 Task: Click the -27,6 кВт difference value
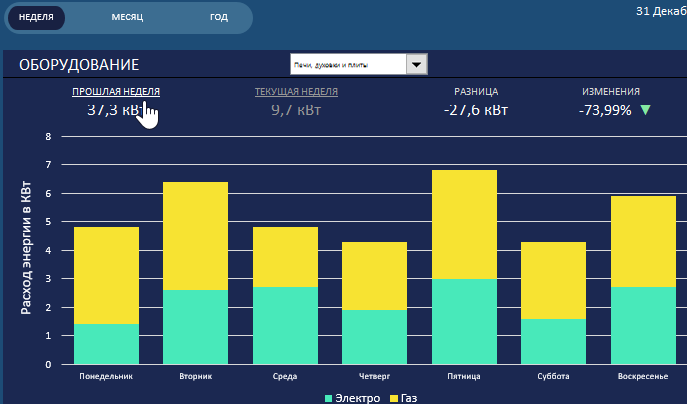[475, 110]
